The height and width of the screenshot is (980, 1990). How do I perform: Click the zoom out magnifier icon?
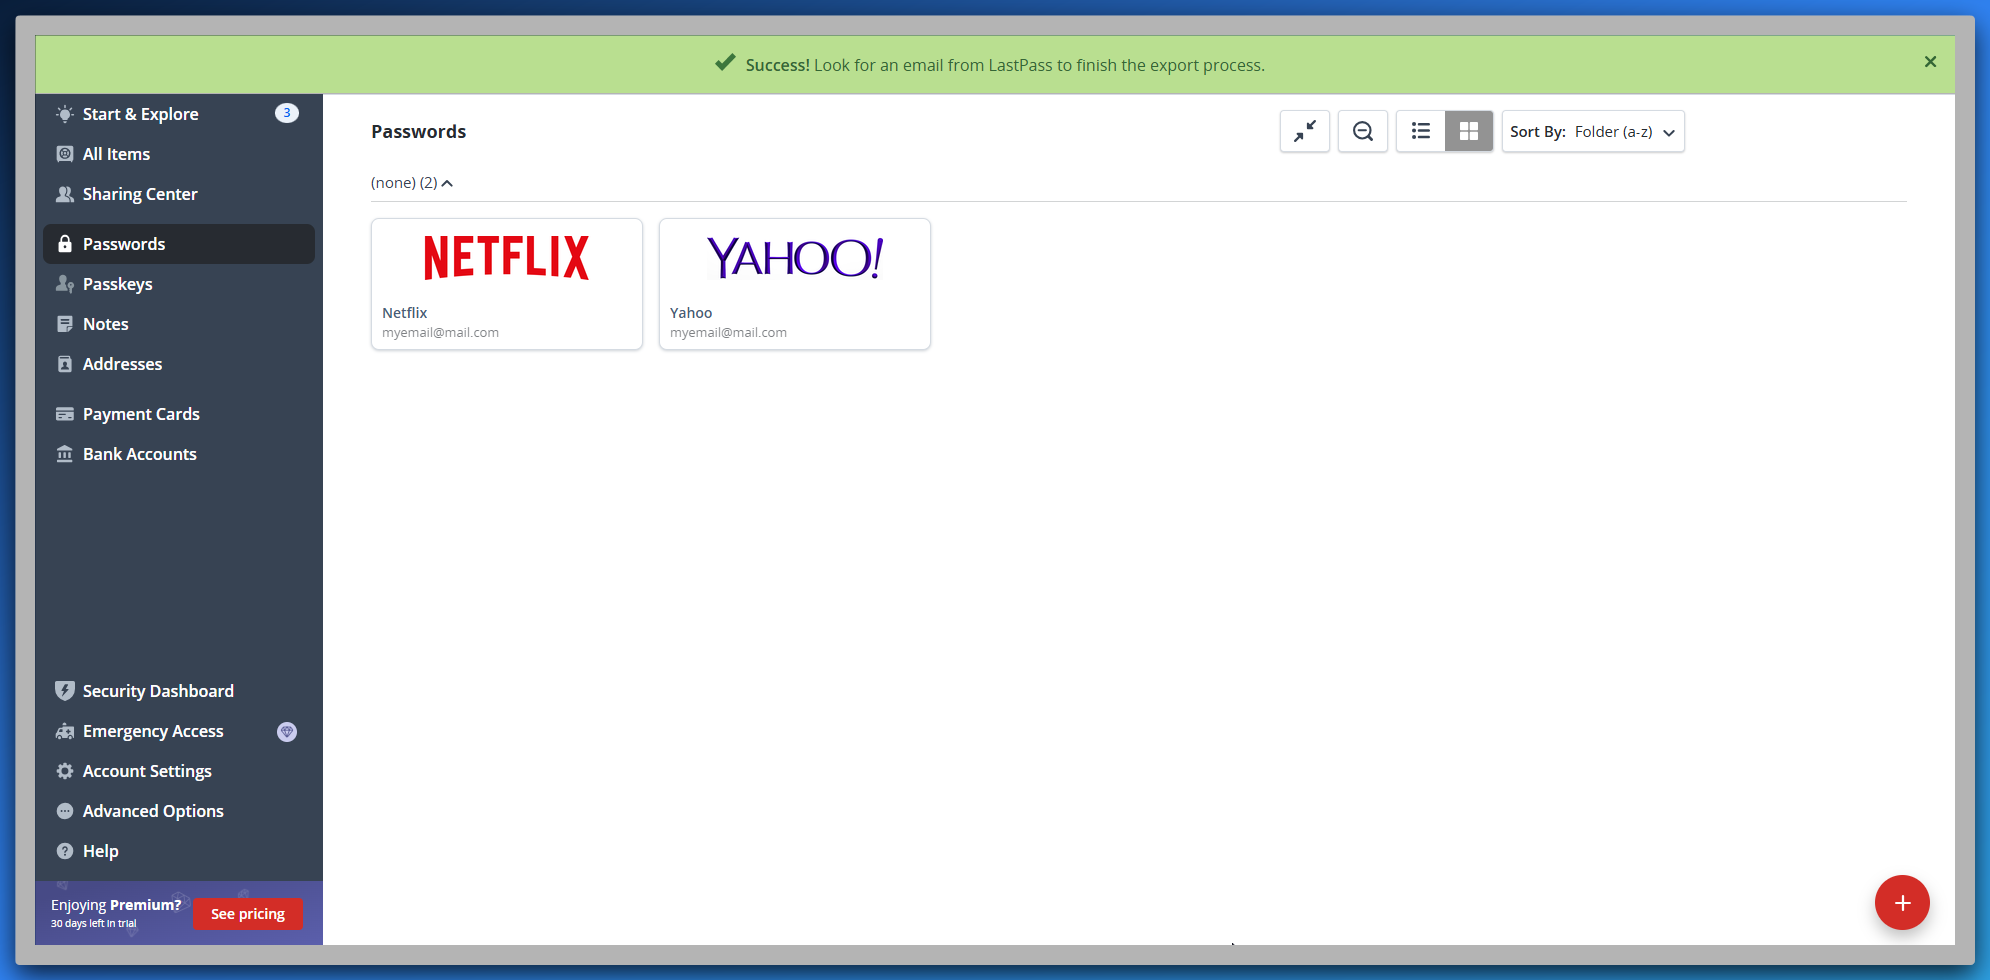click(1362, 131)
